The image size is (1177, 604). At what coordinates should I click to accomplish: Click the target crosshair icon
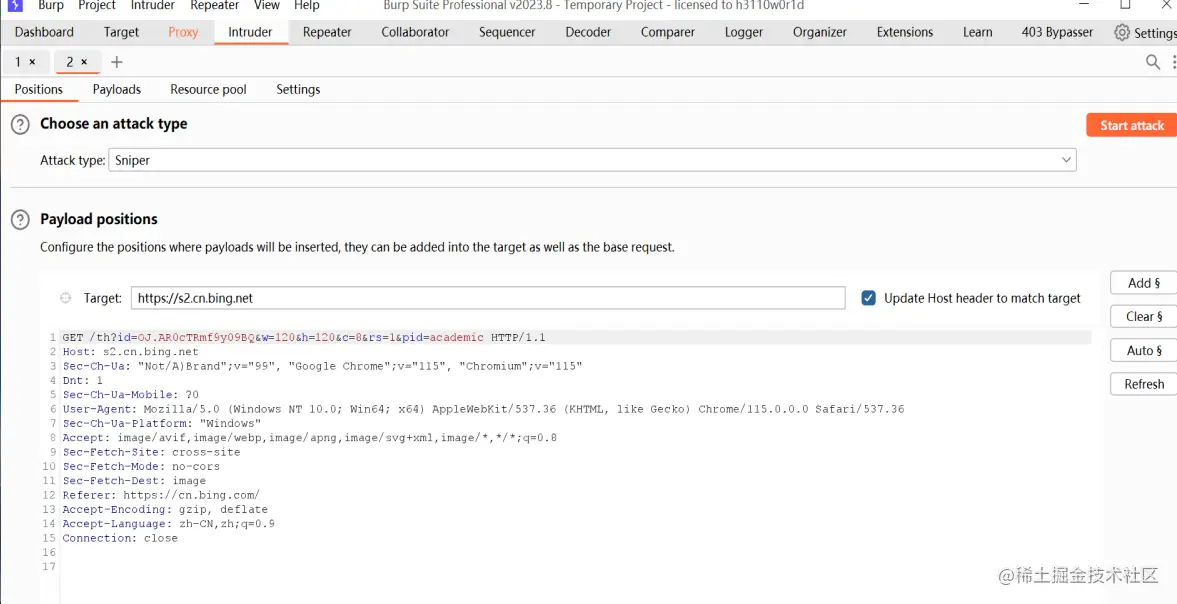[x=66, y=298]
